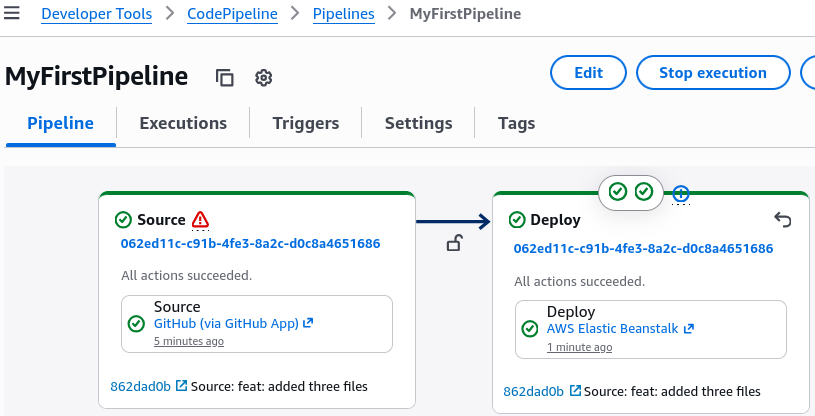The width and height of the screenshot is (815, 416).
Task: Click the first green check in Deploy condition pill
Action: point(617,192)
